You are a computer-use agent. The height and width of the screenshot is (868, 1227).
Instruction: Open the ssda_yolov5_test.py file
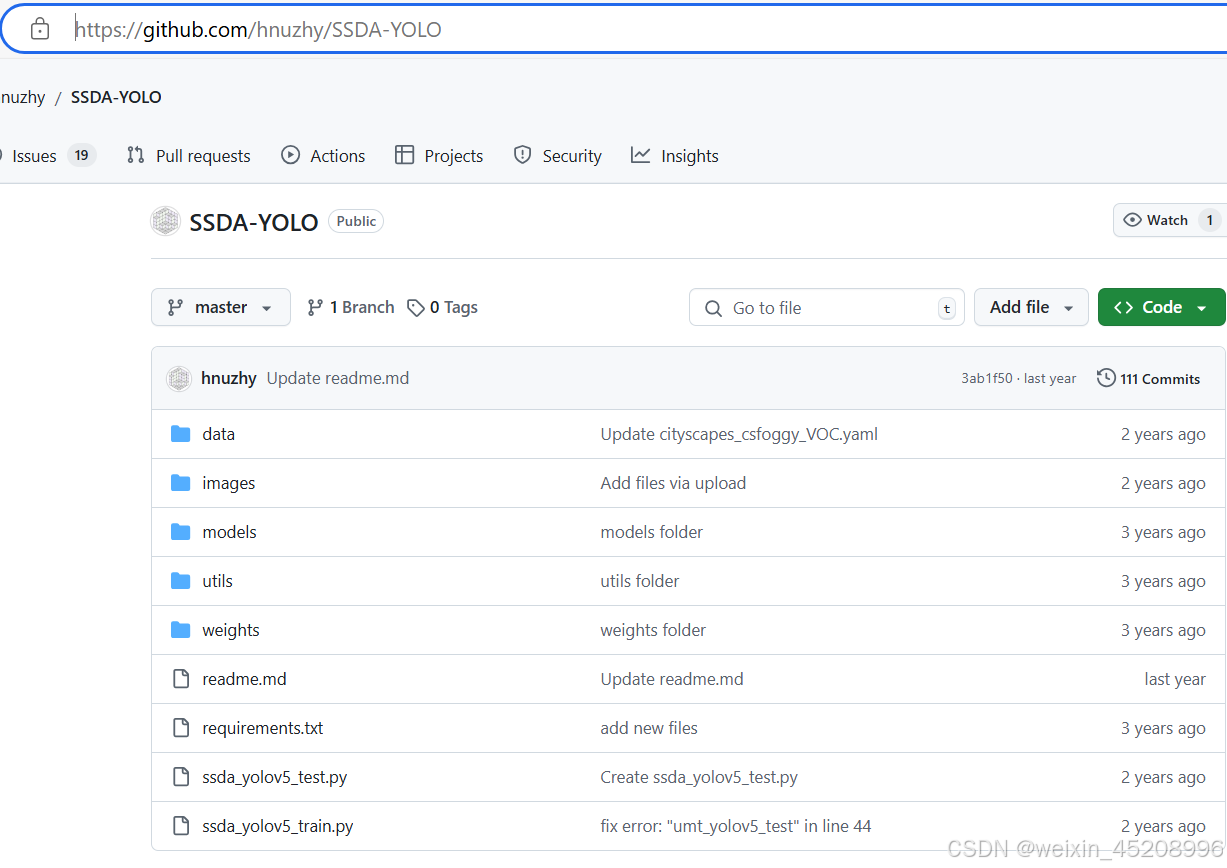(275, 777)
